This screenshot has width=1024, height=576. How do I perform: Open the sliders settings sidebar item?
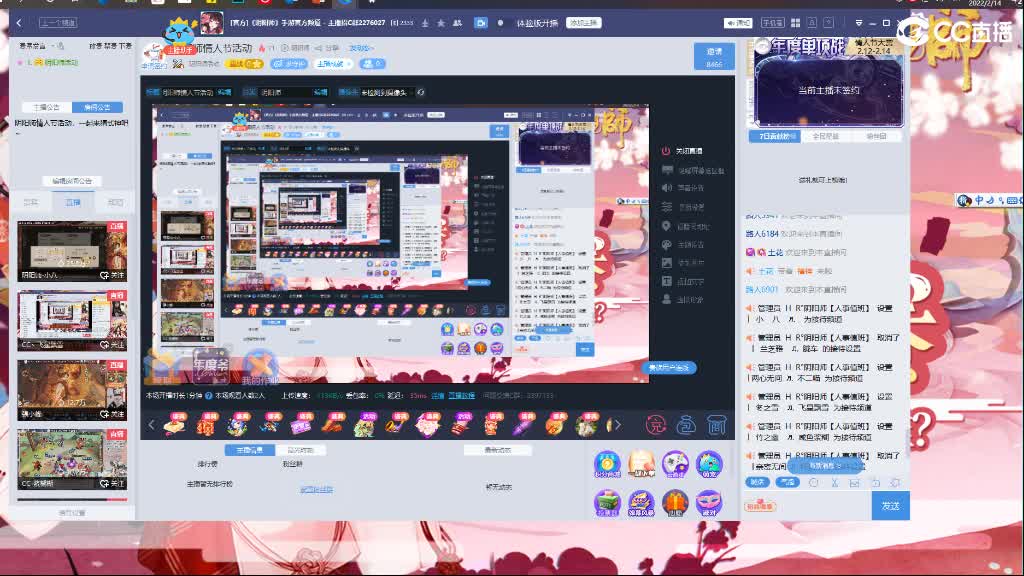click(x=667, y=207)
